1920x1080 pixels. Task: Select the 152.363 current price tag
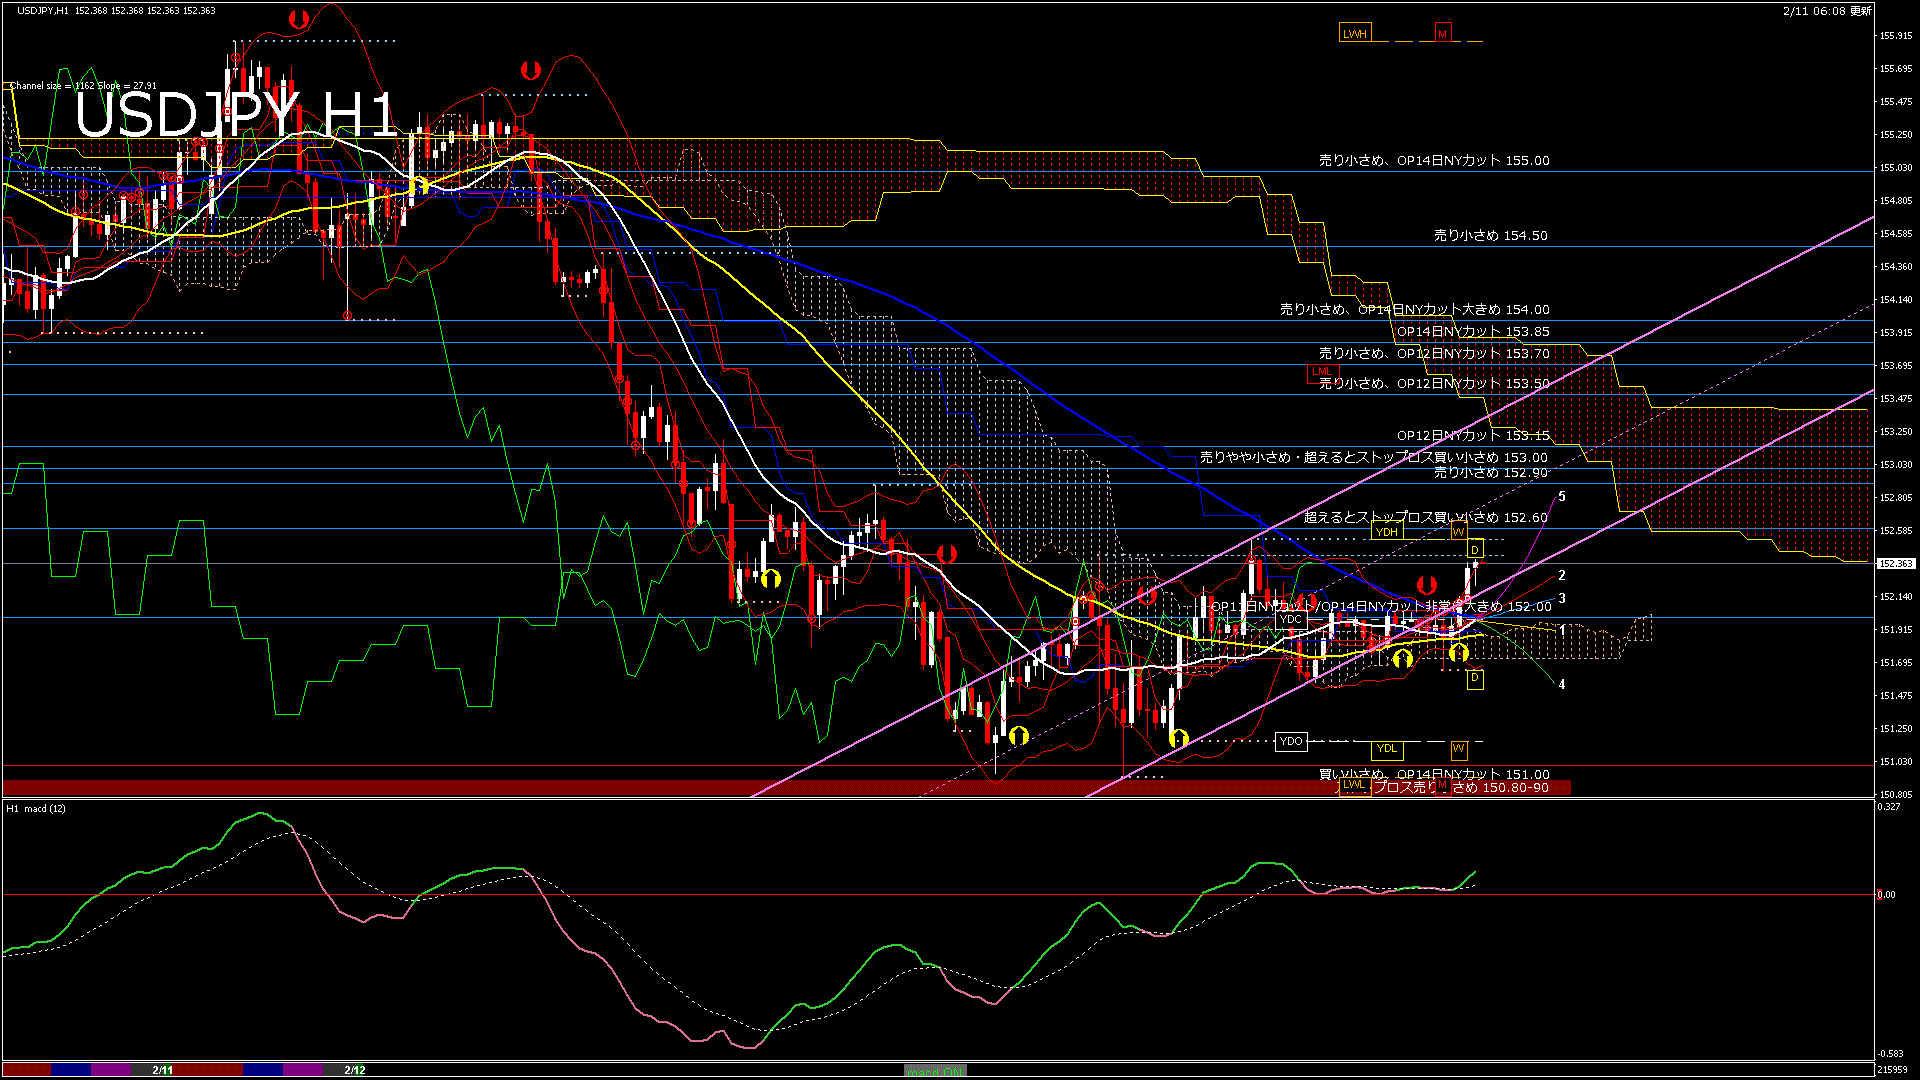click(1894, 564)
